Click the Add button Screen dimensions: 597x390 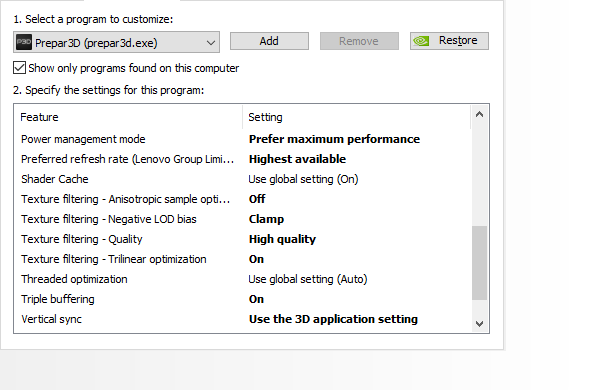(x=269, y=41)
